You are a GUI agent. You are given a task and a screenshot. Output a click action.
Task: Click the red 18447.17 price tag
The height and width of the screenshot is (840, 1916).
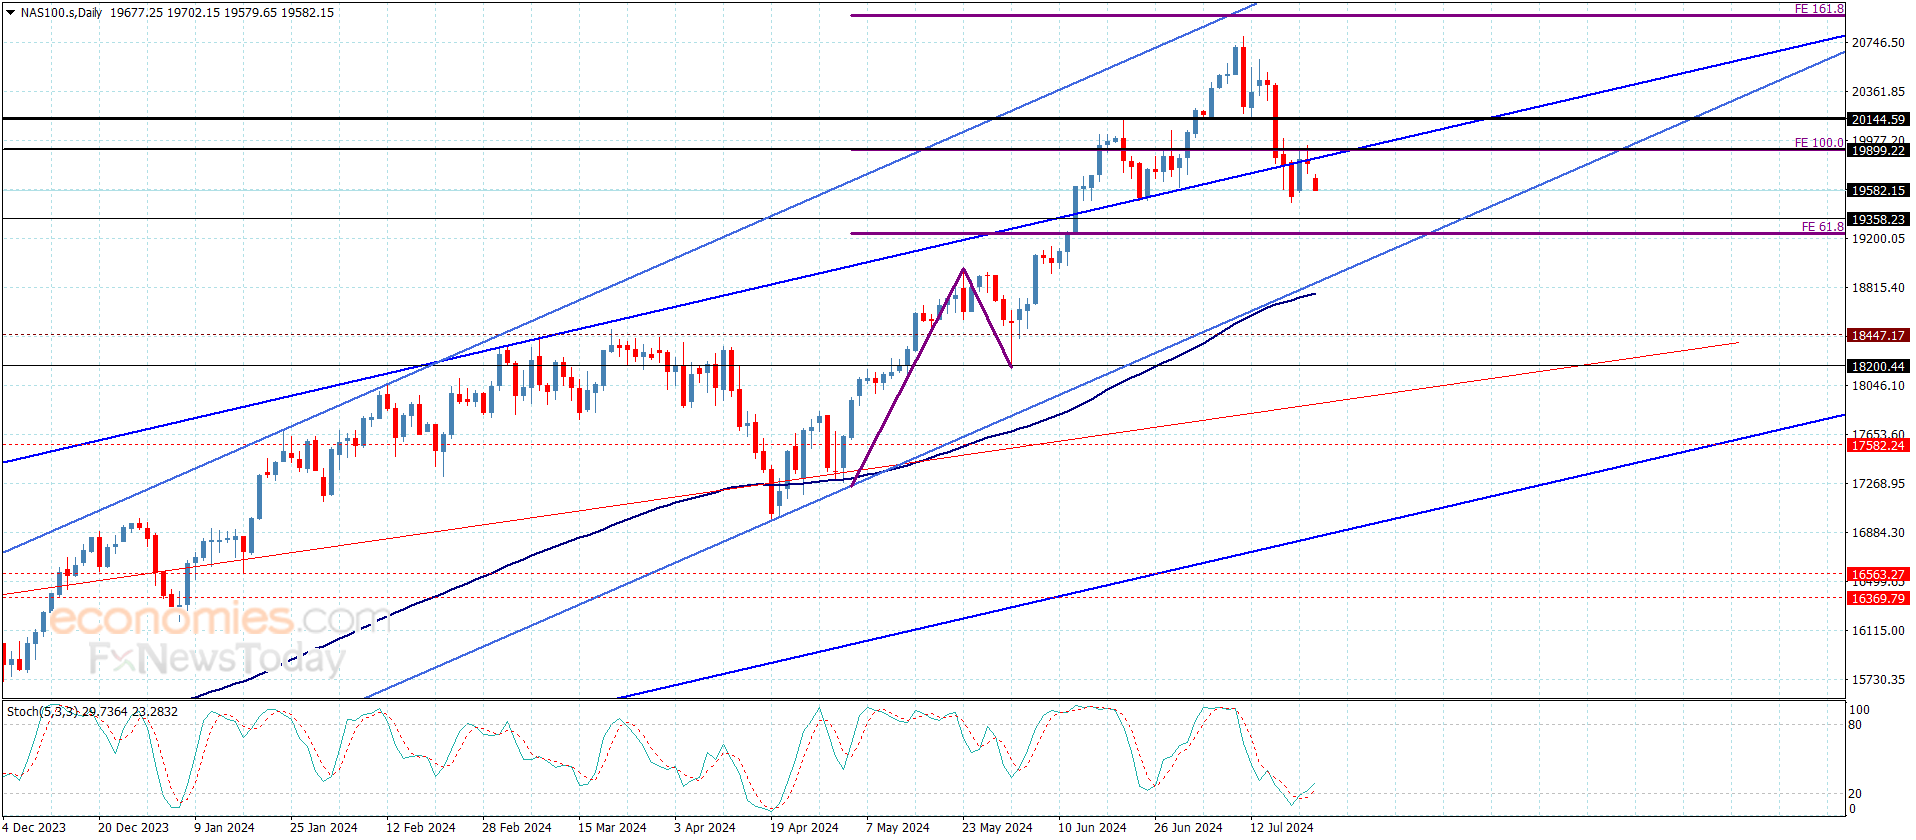1878,336
